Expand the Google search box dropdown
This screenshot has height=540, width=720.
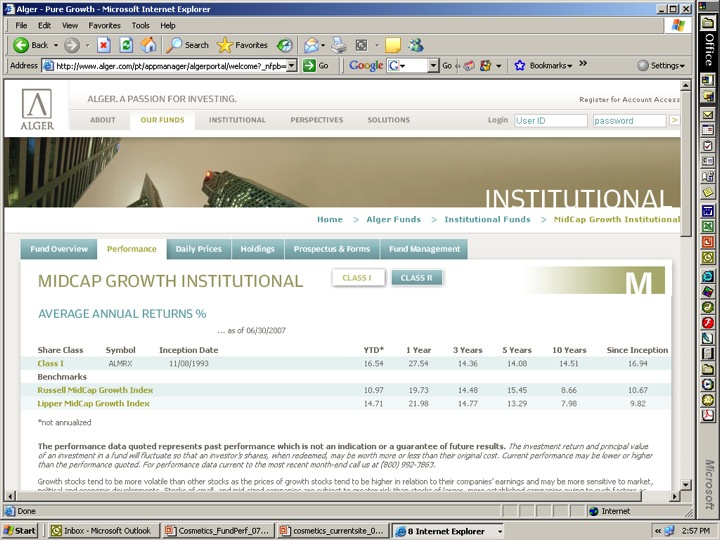433,66
